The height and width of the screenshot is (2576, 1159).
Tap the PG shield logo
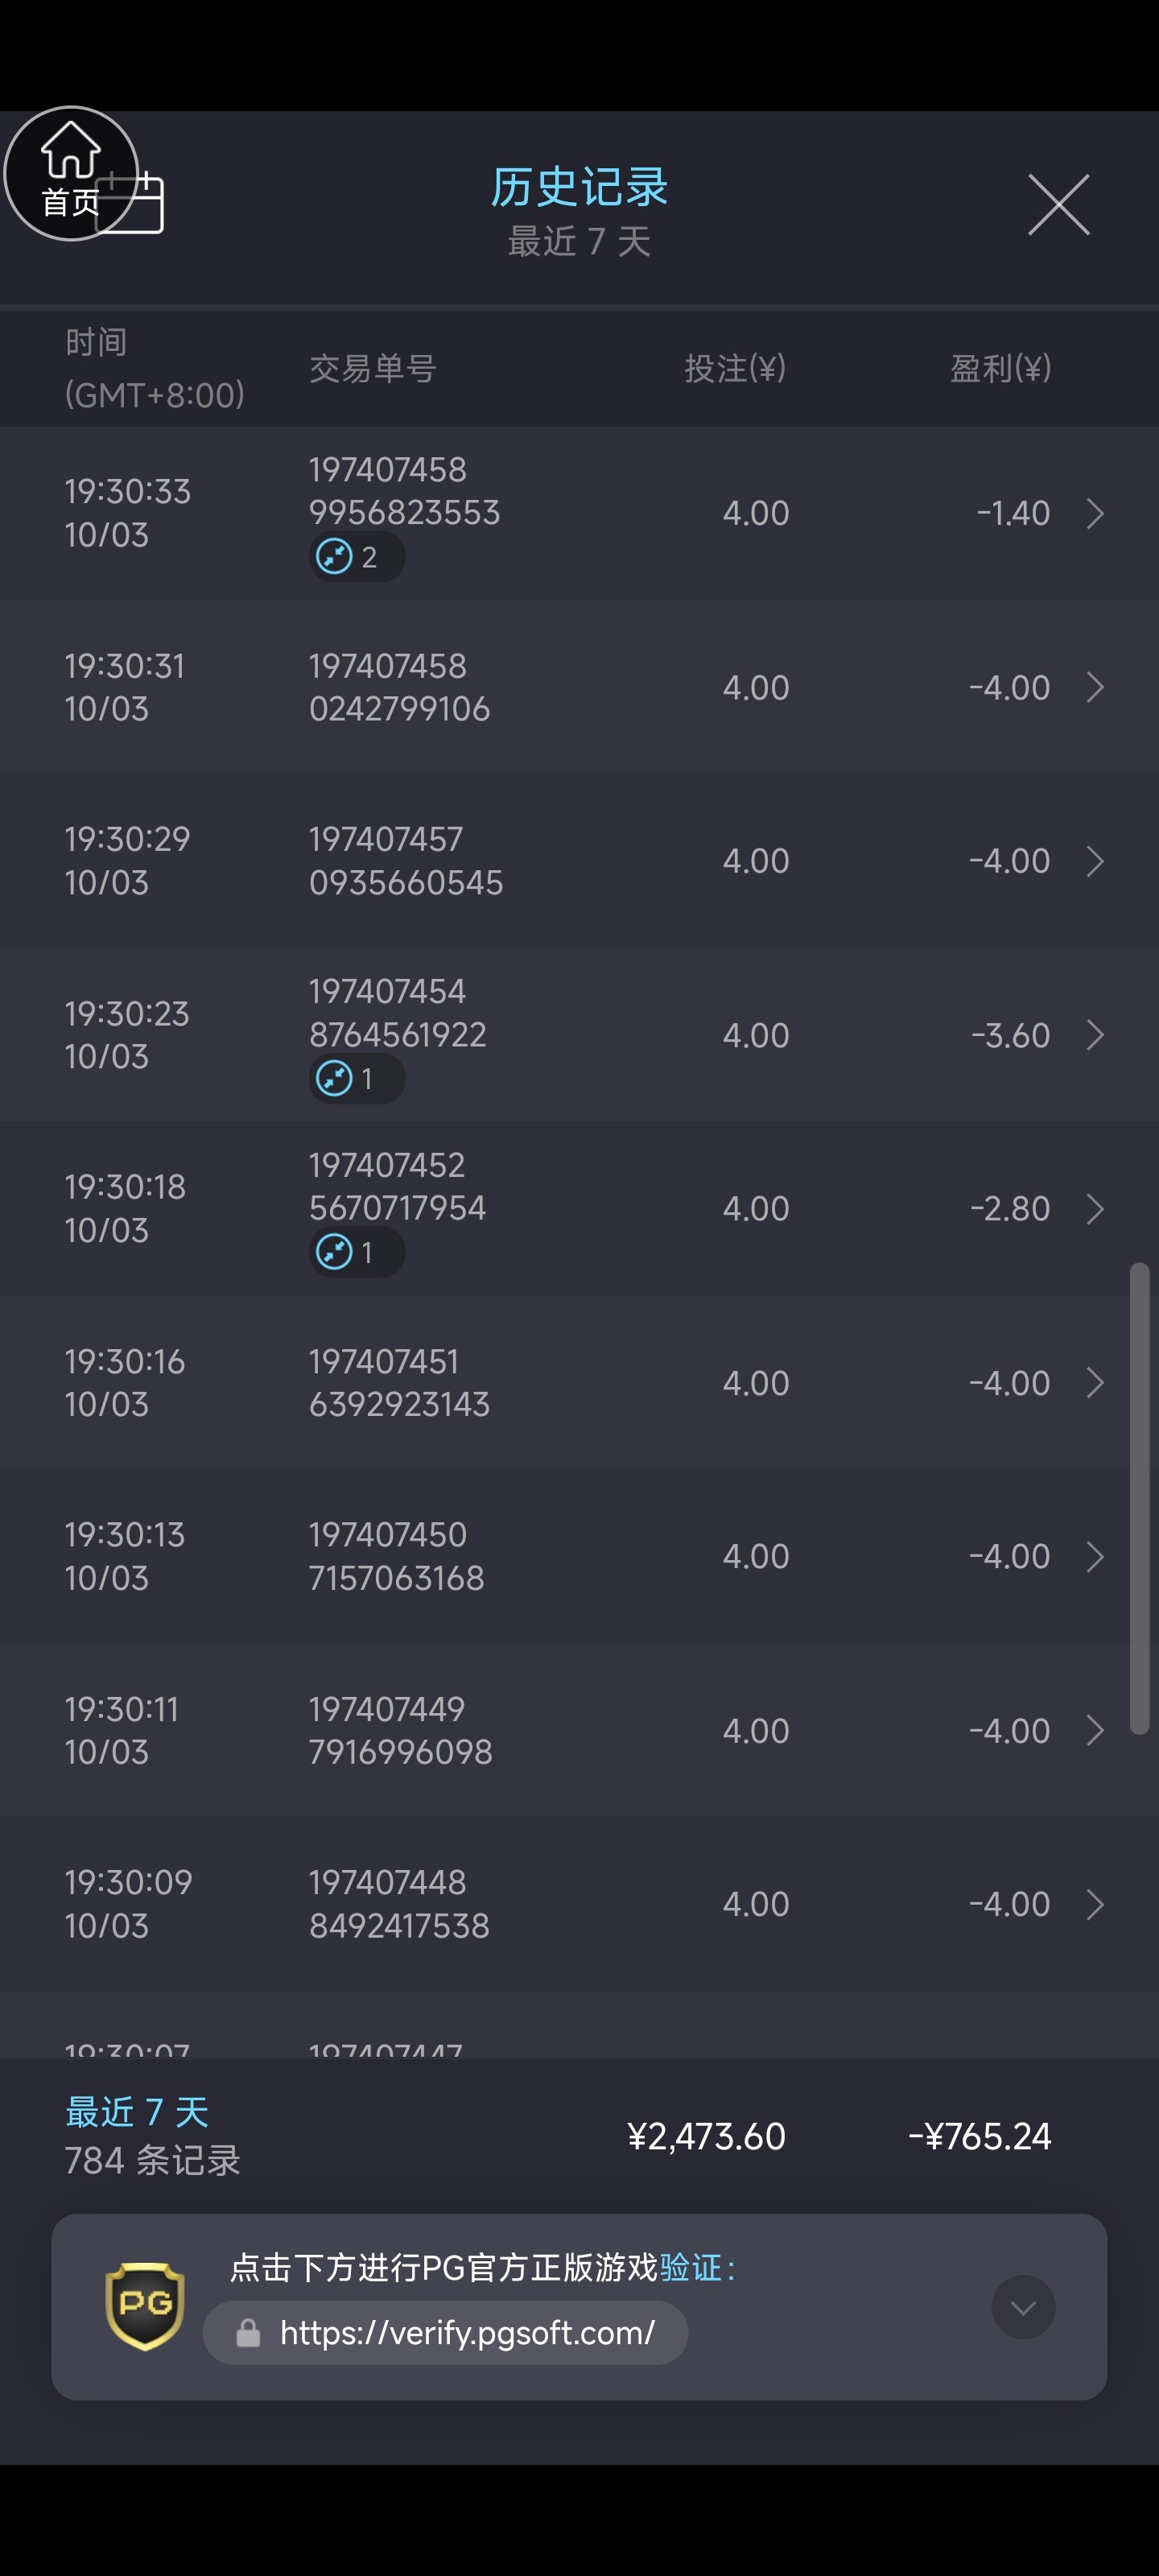click(x=145, y=2305)
